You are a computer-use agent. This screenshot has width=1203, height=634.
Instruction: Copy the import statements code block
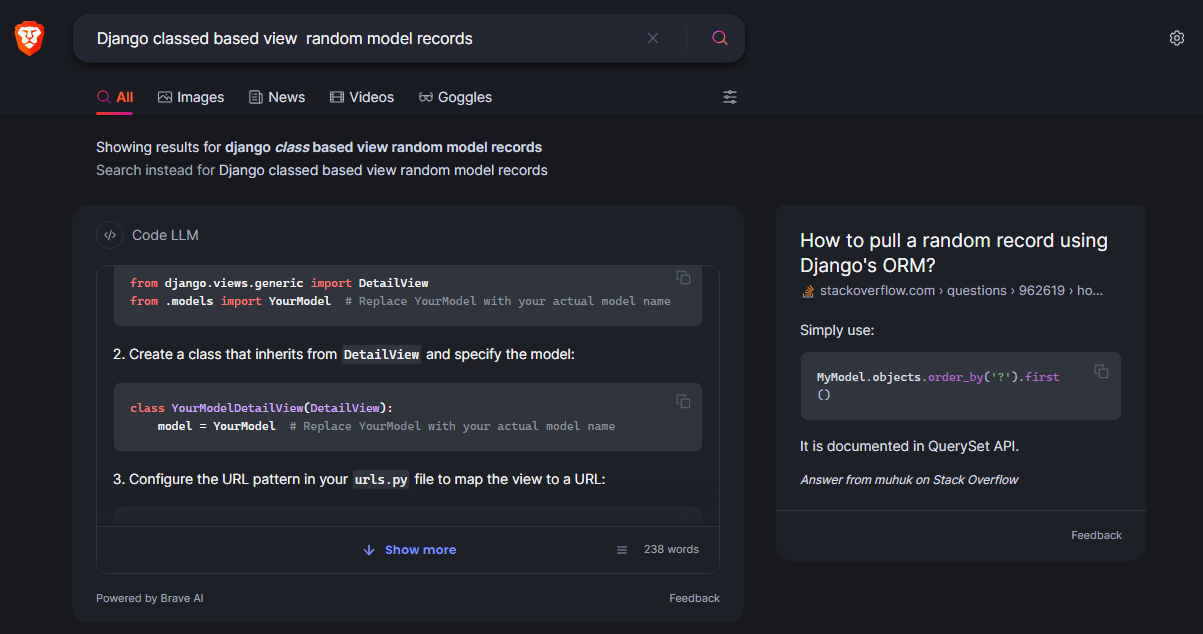tap(683, 277)
